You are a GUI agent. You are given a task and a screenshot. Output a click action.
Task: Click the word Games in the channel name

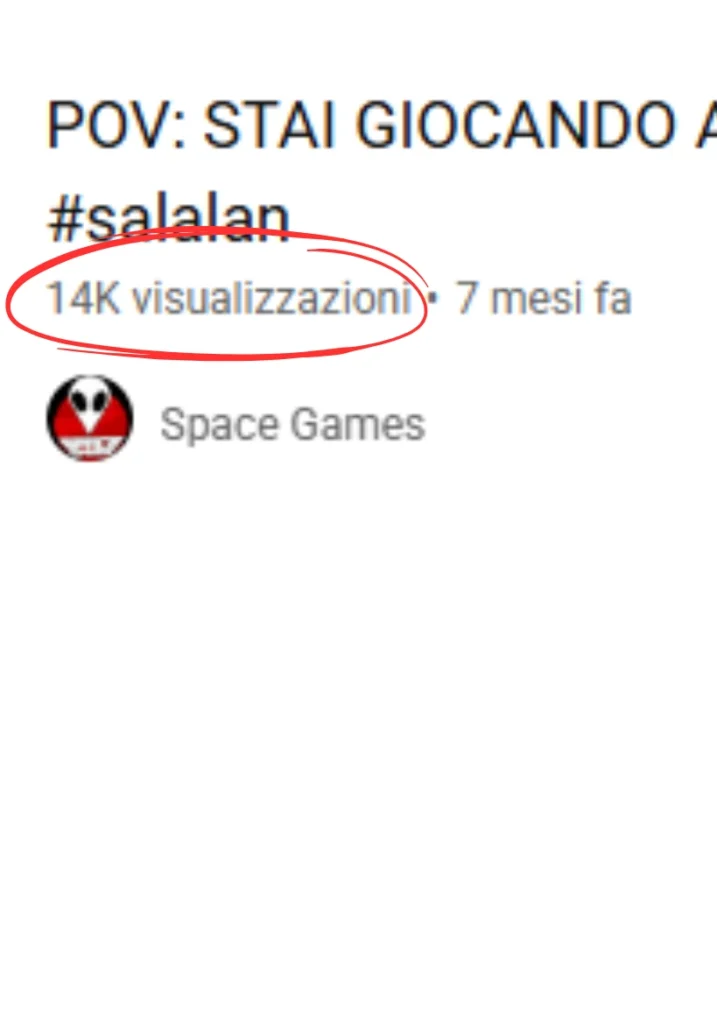(358, 424)
